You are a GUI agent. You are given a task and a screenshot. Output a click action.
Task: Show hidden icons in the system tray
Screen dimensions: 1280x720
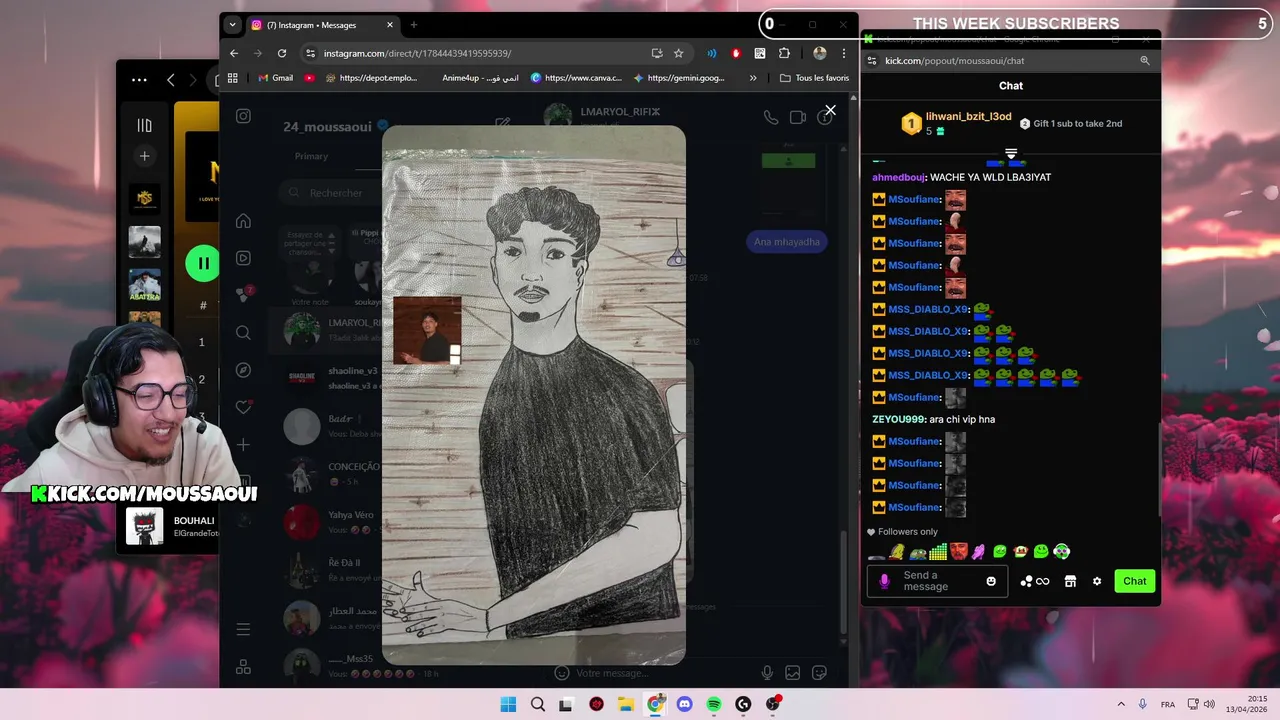click(1120, 704)
